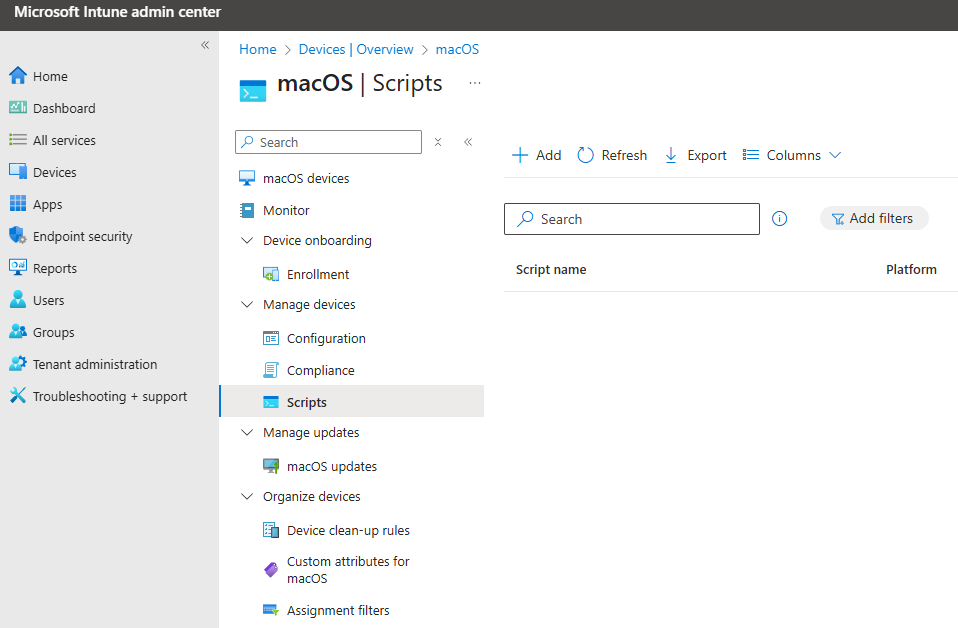Clear the blade menu search with X
Screen dimensions: 958x628
(438, 142)
